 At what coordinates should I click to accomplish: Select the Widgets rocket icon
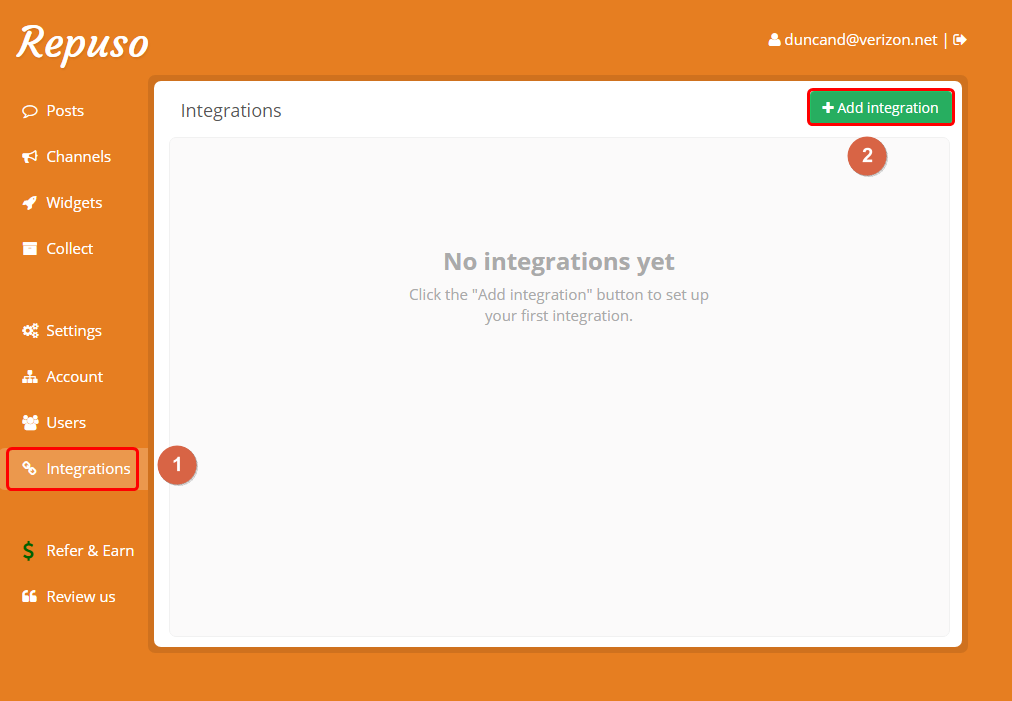(x=30, y=203)
